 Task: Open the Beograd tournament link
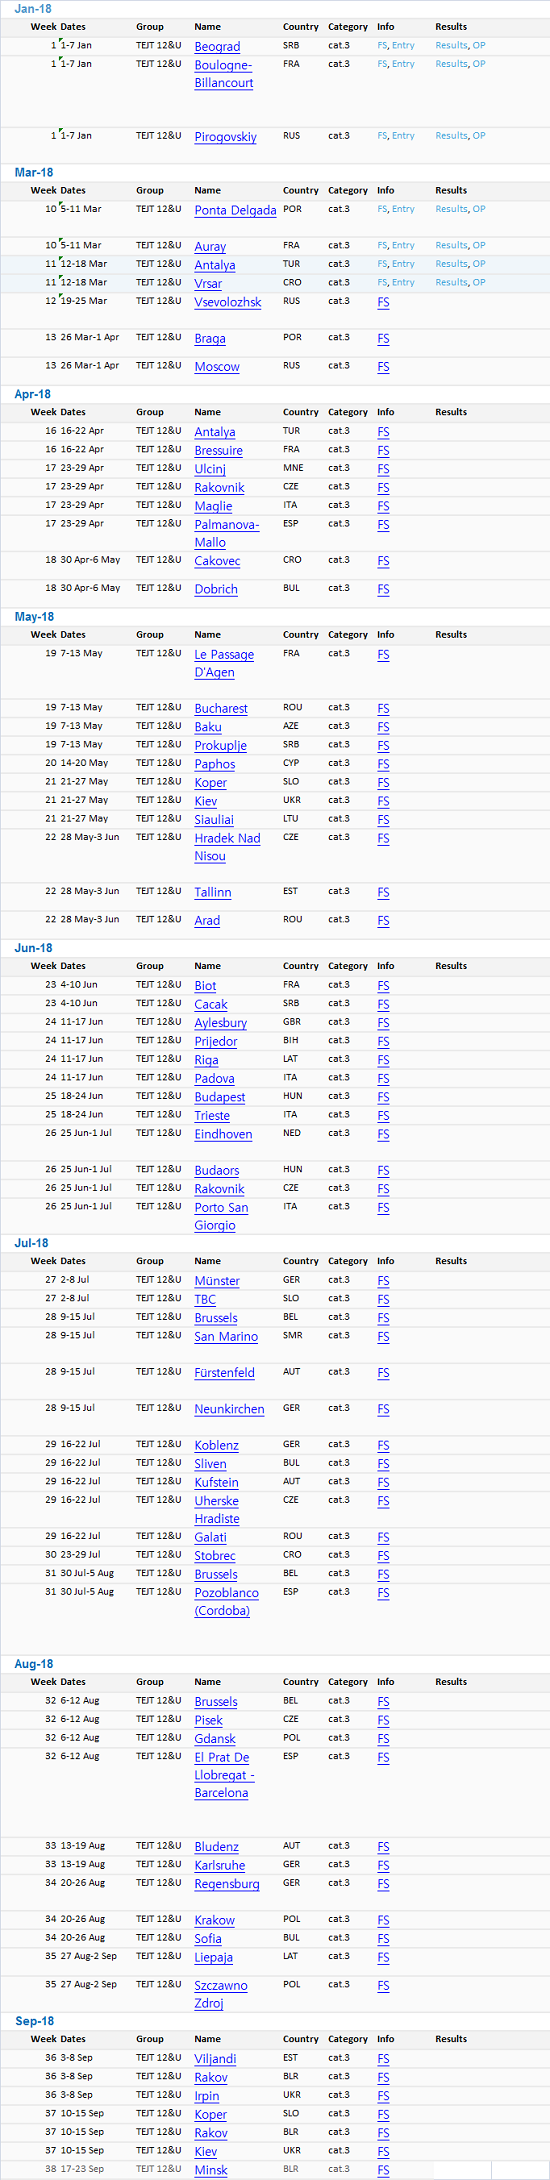(x=217, y=46)
